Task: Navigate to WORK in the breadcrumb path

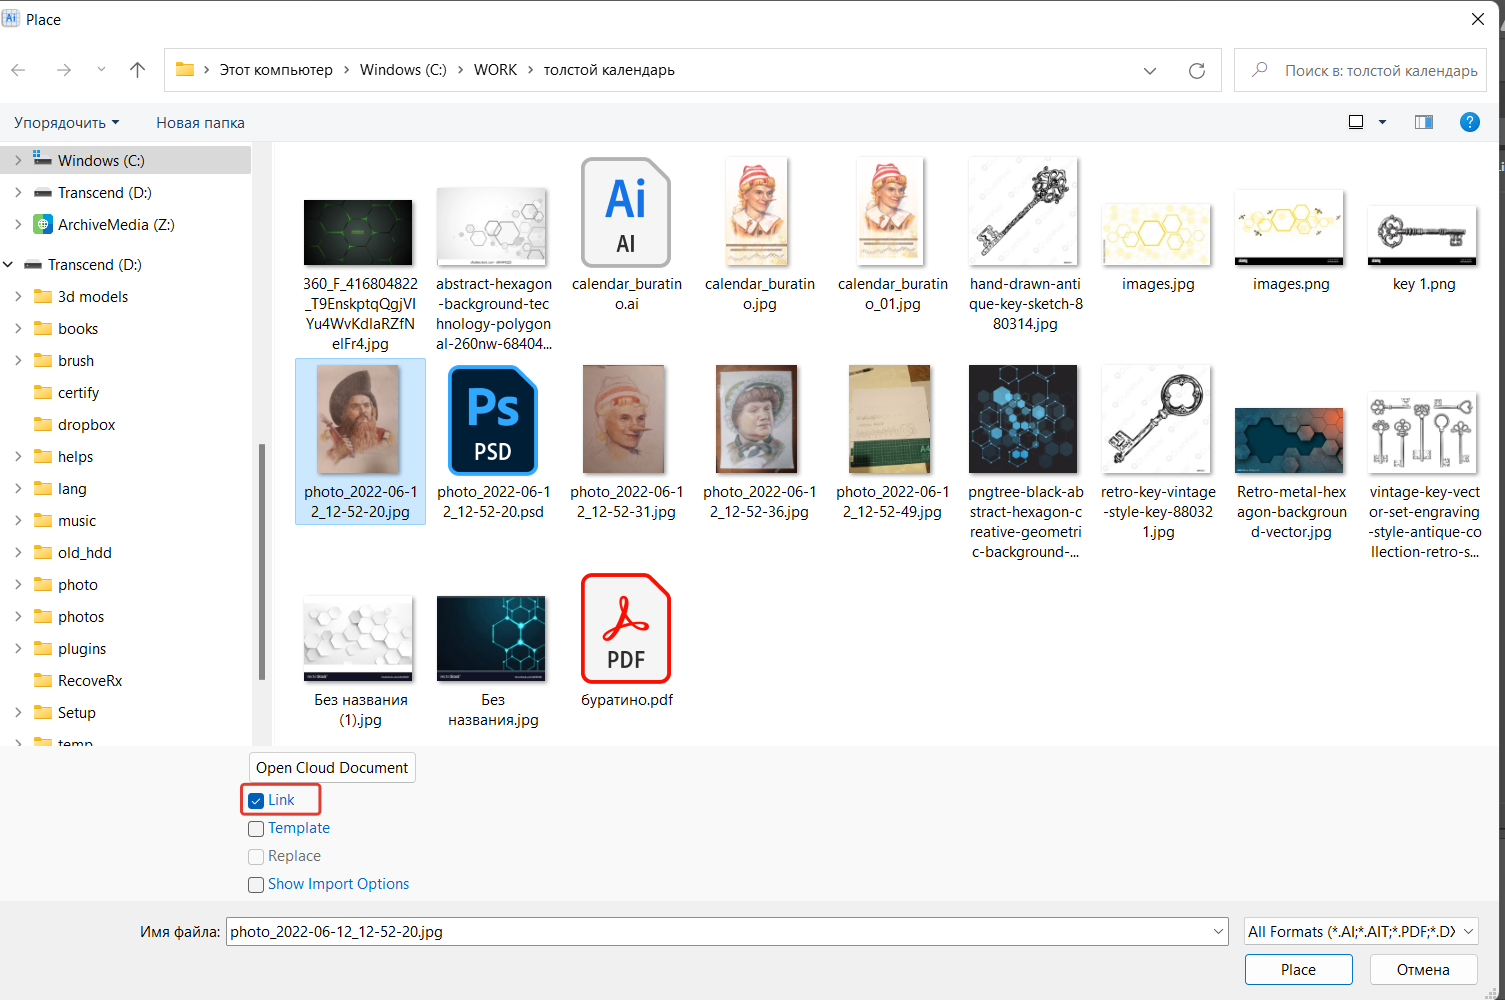Action: point(495,69)
